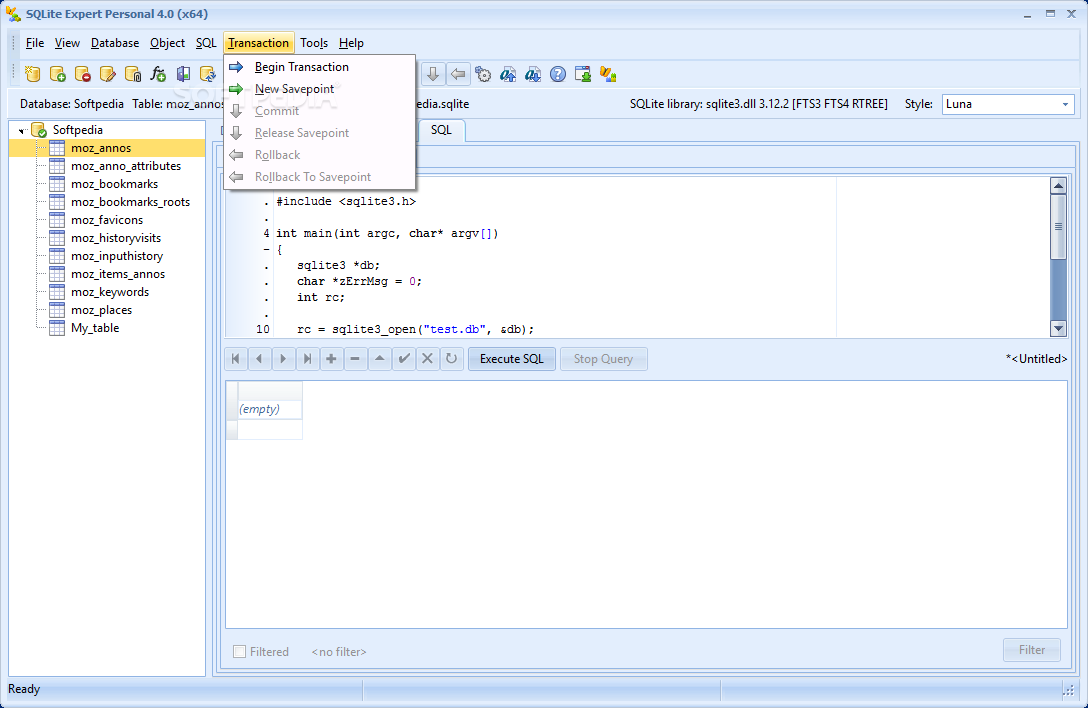The height and width of the screenshot is (708, 1088).
Task: Click the minus delete record button
Action: pyautogui.click(x=355, y=359)
